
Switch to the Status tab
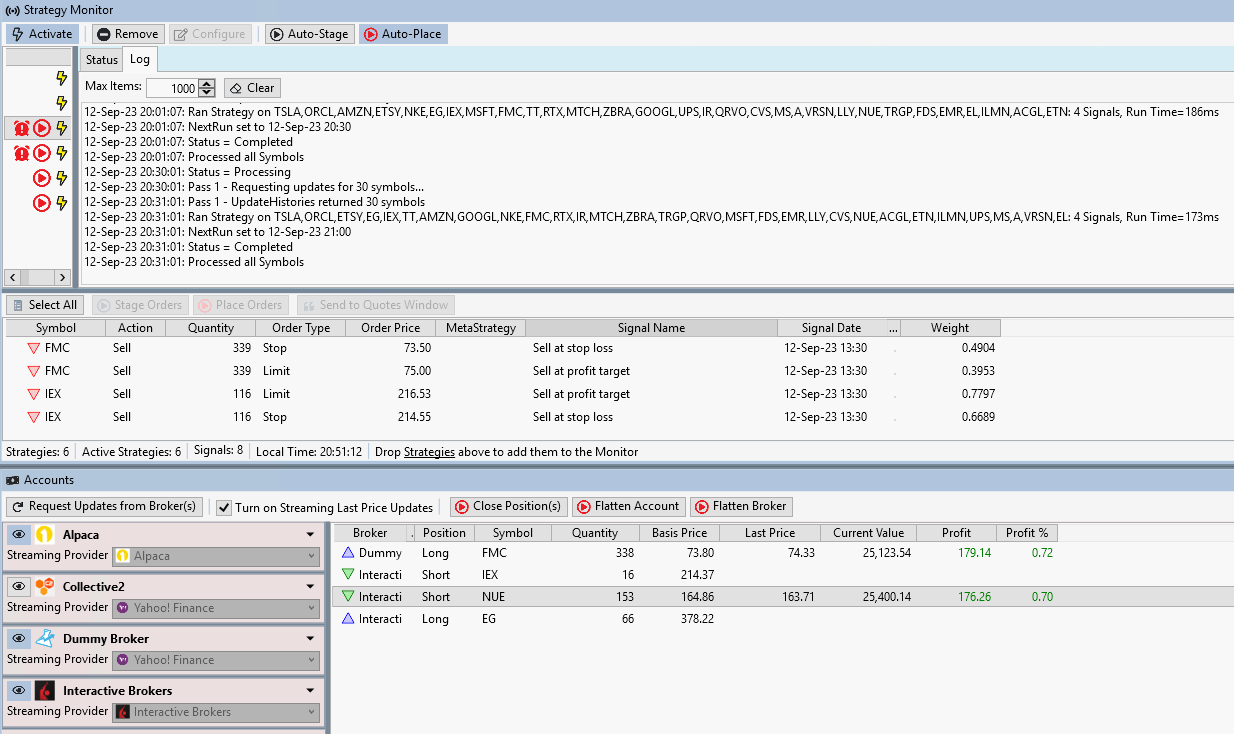point(102,60)
